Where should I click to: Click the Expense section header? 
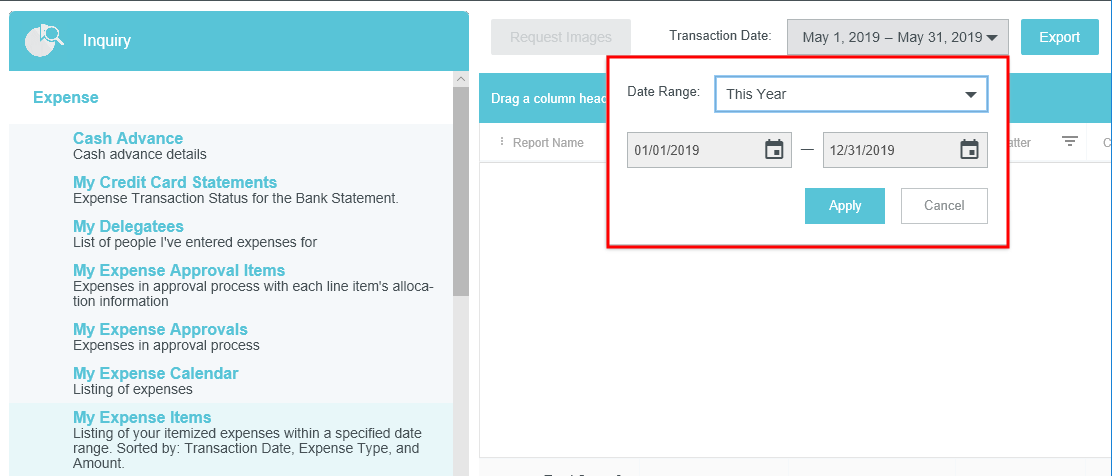point(66,98)
